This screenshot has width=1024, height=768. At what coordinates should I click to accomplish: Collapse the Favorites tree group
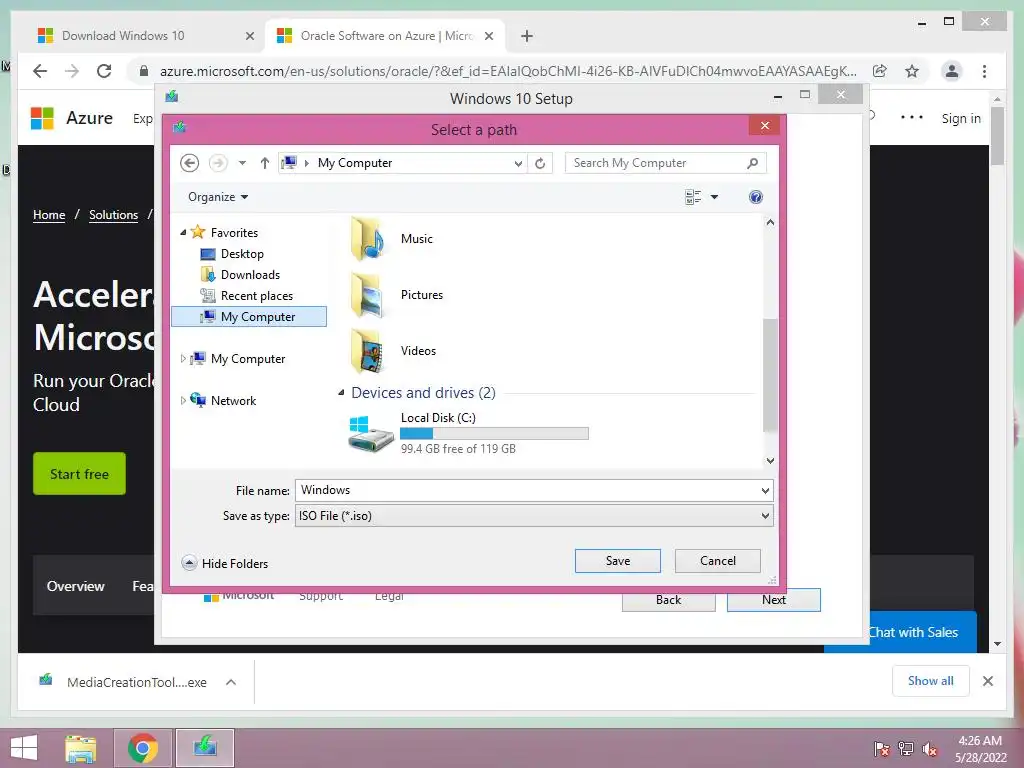[x=184, y=232]
